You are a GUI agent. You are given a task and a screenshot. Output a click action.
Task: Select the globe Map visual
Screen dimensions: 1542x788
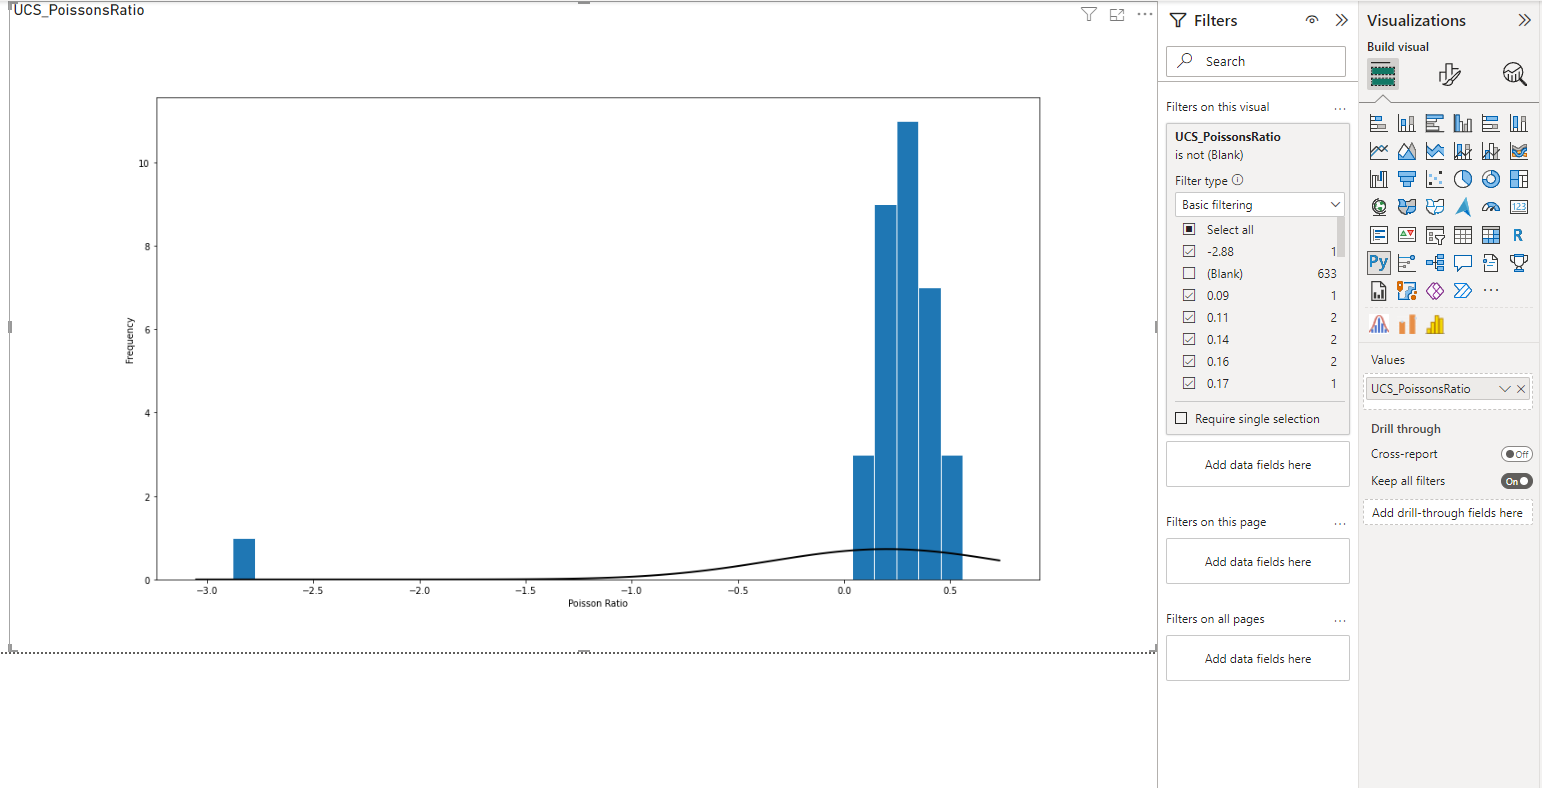click(1379, 207)
